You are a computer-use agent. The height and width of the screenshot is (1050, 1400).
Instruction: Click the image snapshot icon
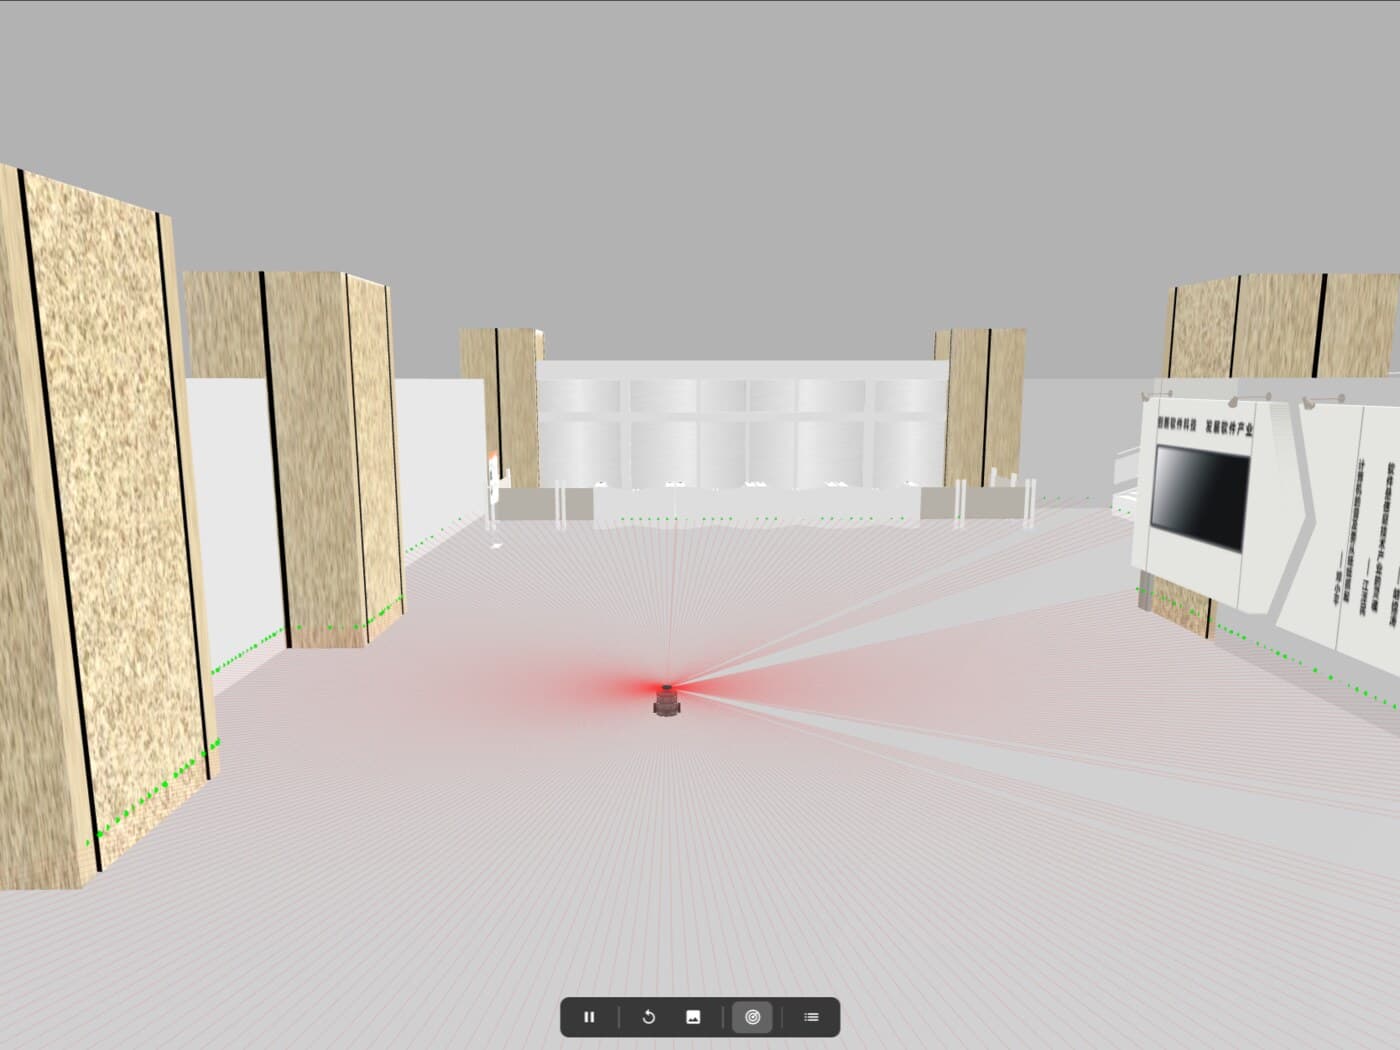(x=693, y=1017)
